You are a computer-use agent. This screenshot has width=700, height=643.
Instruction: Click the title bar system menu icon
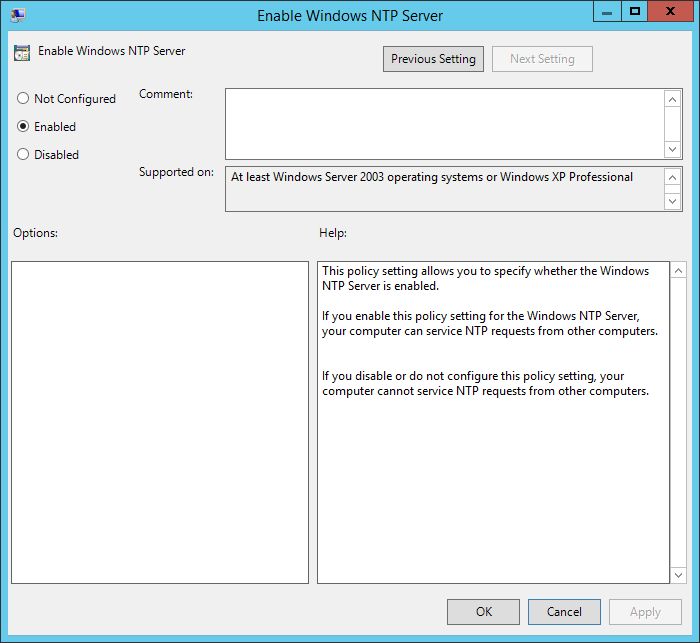[x=18, y=15]
